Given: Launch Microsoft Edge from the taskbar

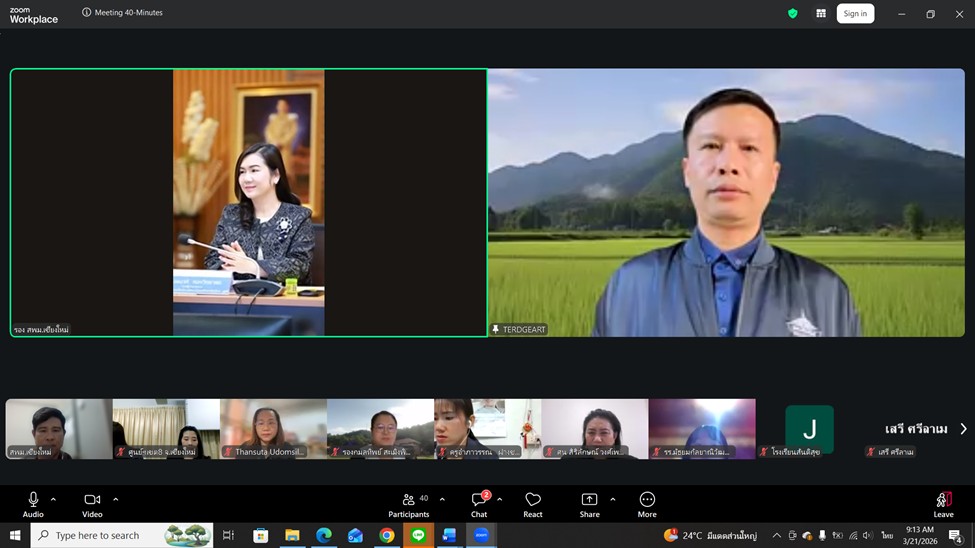Looking at the screenshot, I should tap(324, 535).
